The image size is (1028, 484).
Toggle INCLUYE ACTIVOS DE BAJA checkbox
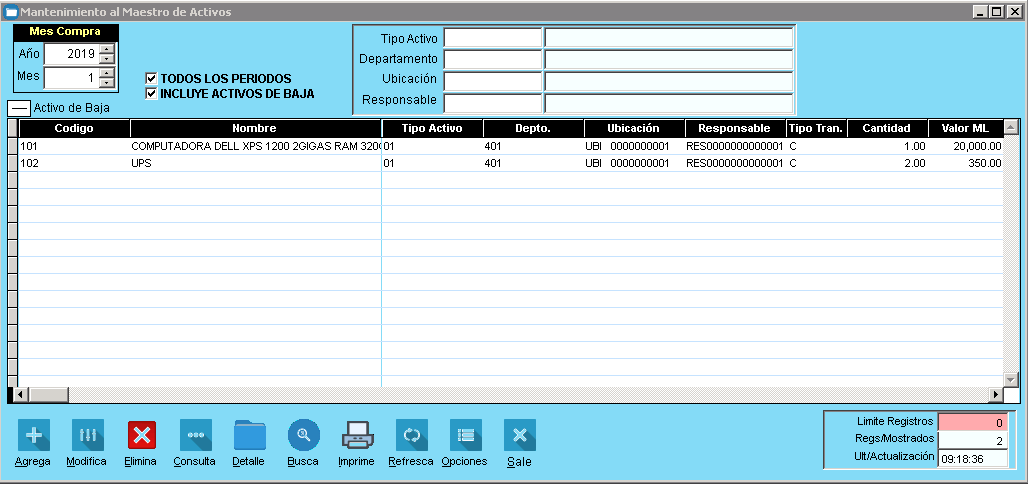pos(152,94)
